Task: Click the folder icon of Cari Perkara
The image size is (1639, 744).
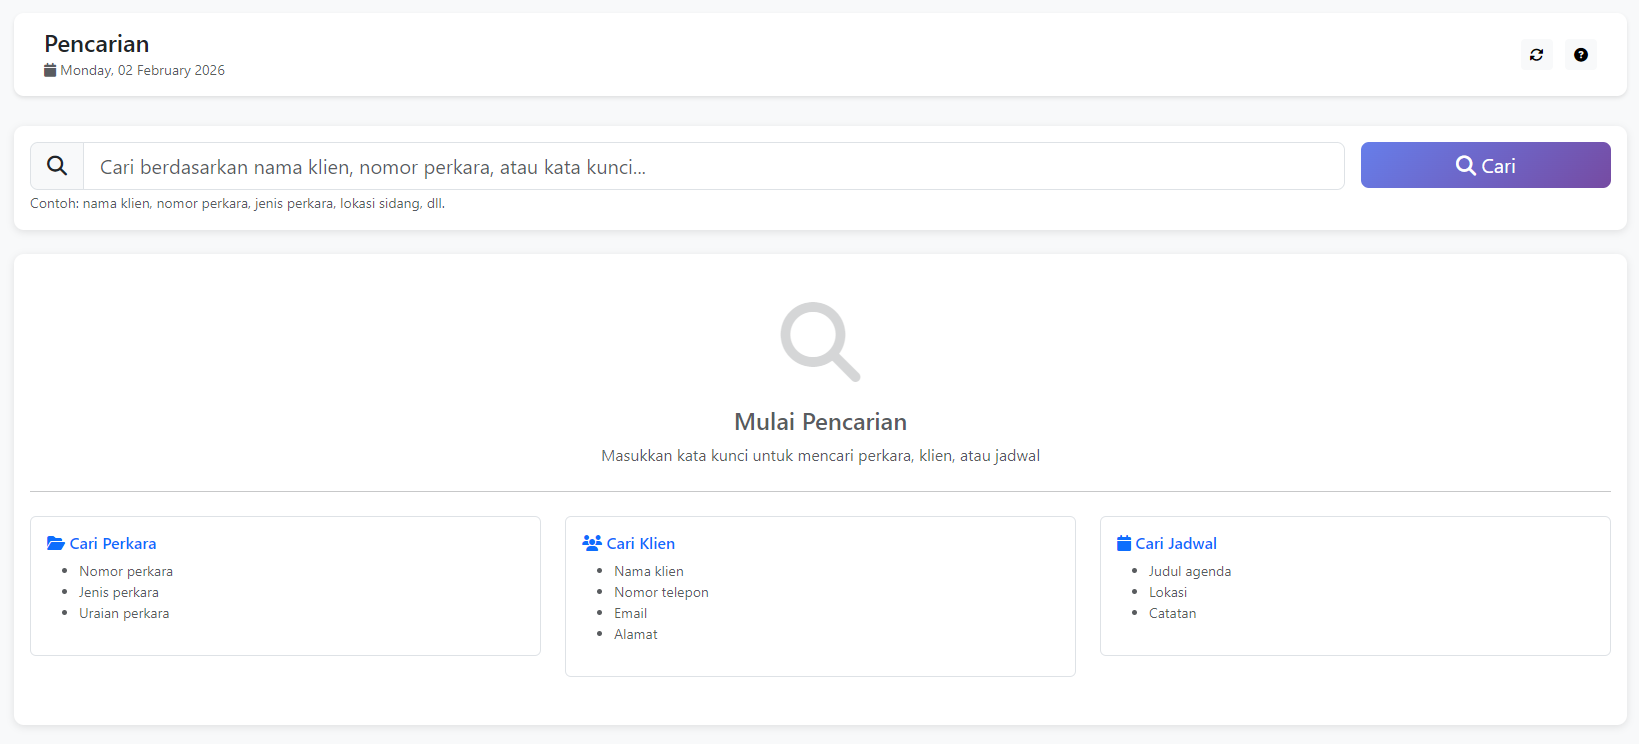Action: [x=56, y=543]
